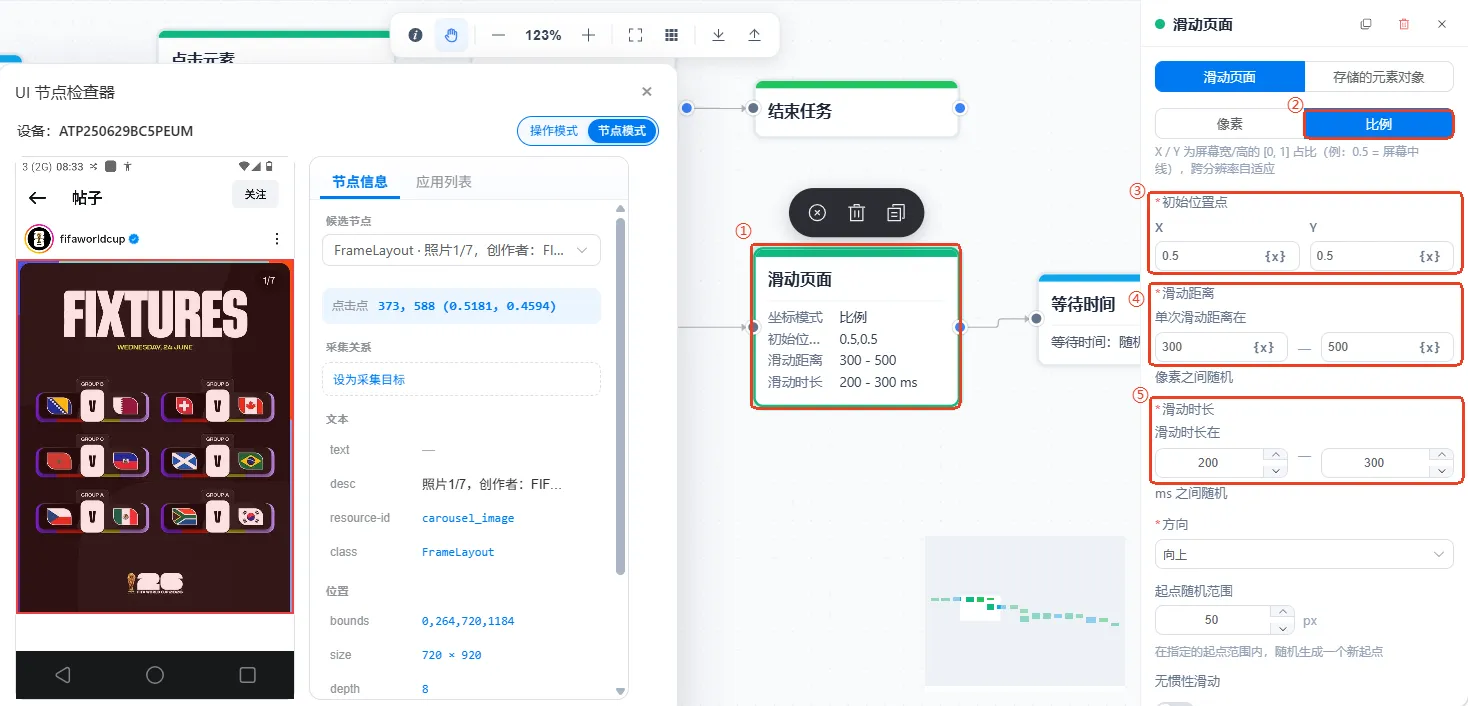The height and width of the screenshot is (706, 1468).
Task: Expand the 候选节点 FrameLayout dropdown
Action: pyautogui.click(x=461, y=250)
